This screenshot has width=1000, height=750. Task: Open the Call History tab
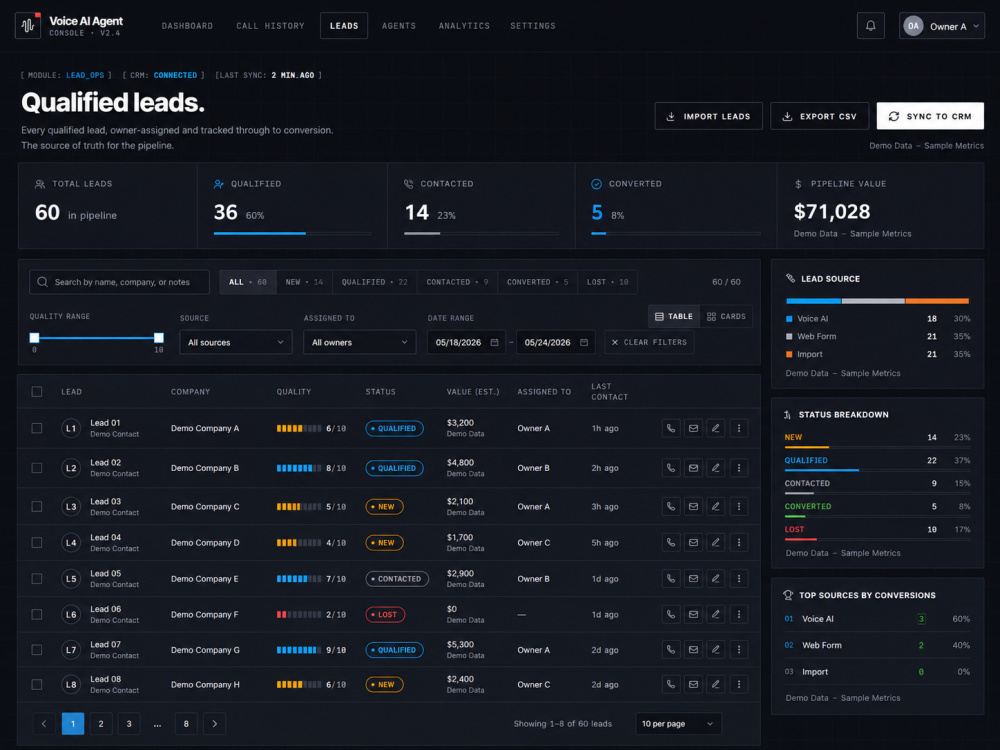click(270, 26)
